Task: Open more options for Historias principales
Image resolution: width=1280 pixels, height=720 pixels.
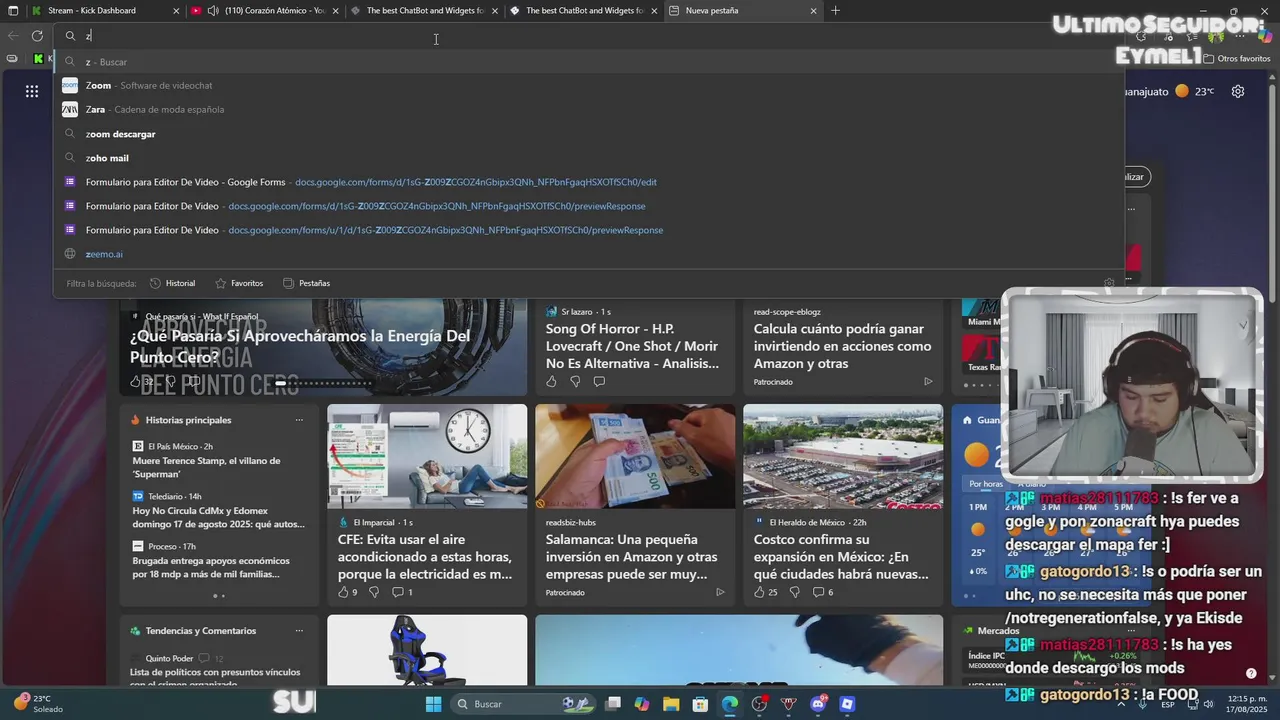Action: [x=299, y=420]
